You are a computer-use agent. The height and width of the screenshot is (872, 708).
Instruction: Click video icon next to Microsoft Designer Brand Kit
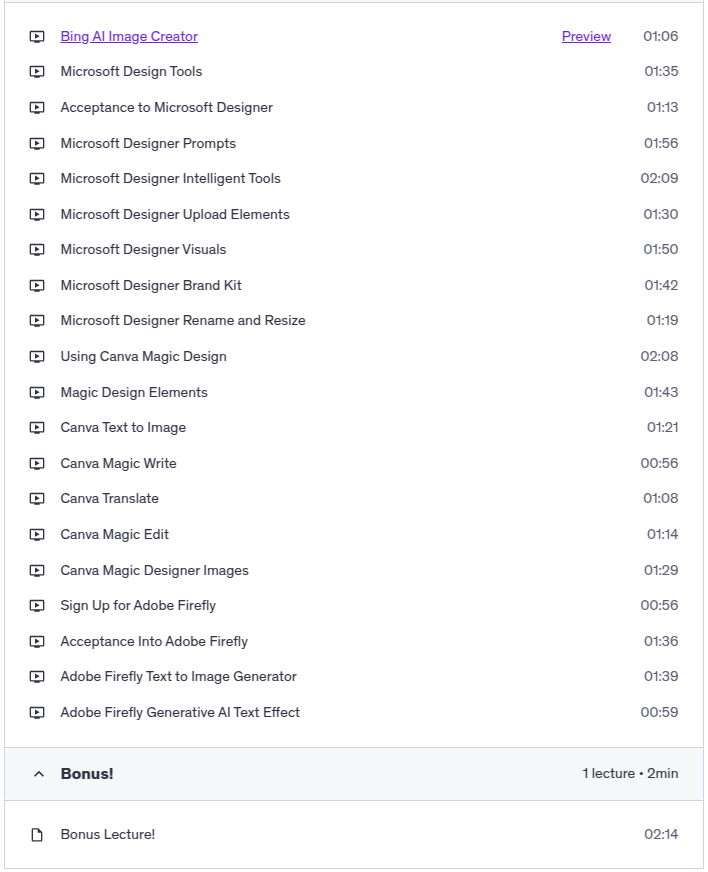37,286
